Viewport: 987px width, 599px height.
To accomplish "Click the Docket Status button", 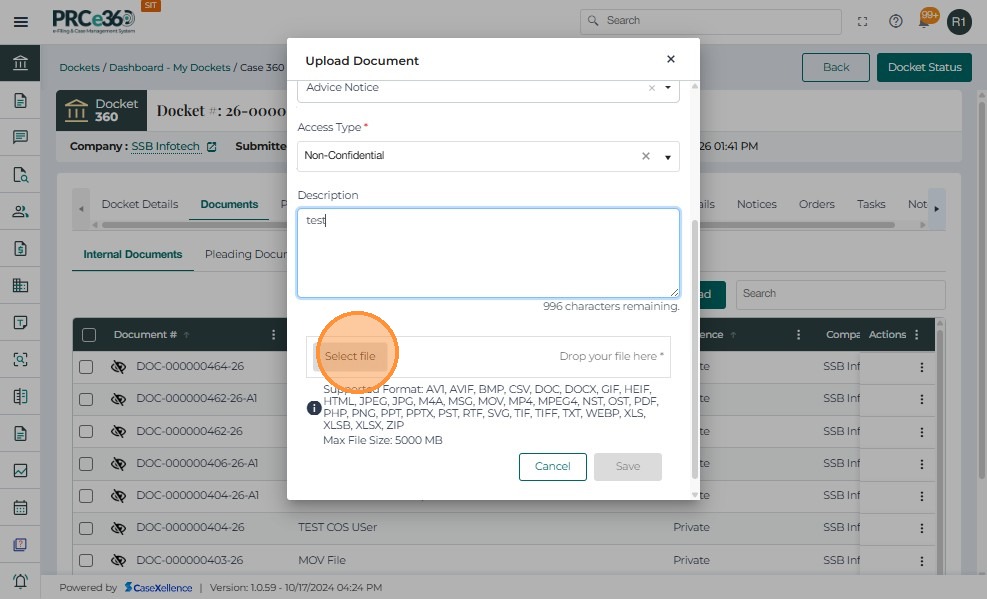I will [x=925, y=67].
